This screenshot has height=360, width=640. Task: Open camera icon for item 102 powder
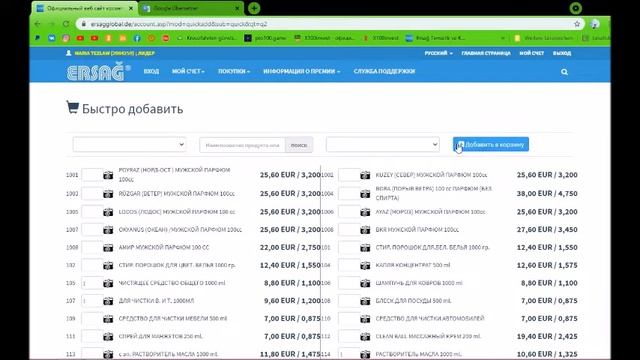click(x=108, y=265)
